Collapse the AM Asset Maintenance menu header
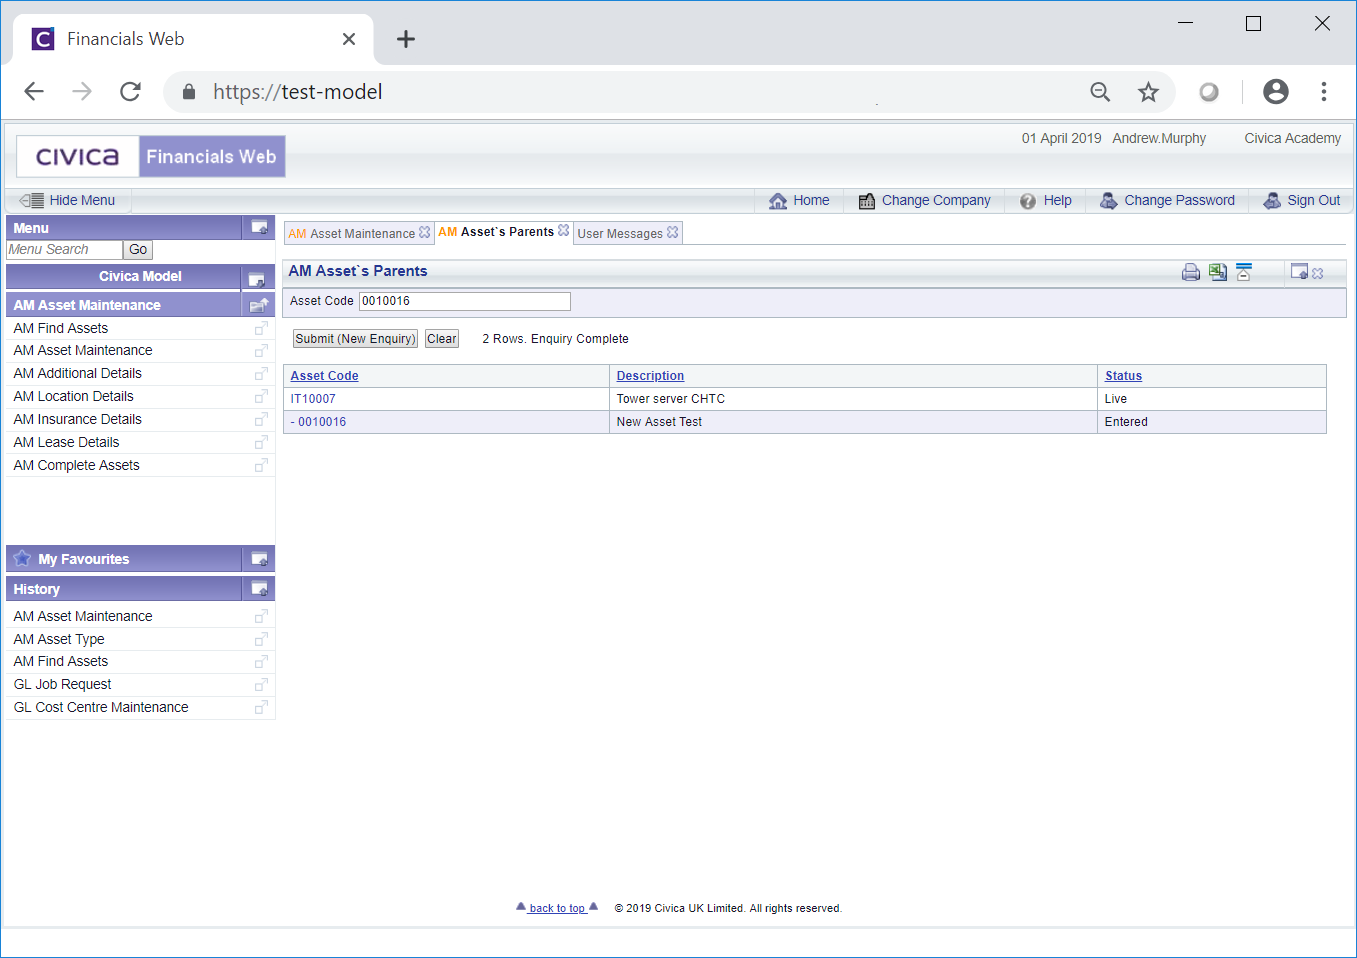 click(x=124, y=305)
